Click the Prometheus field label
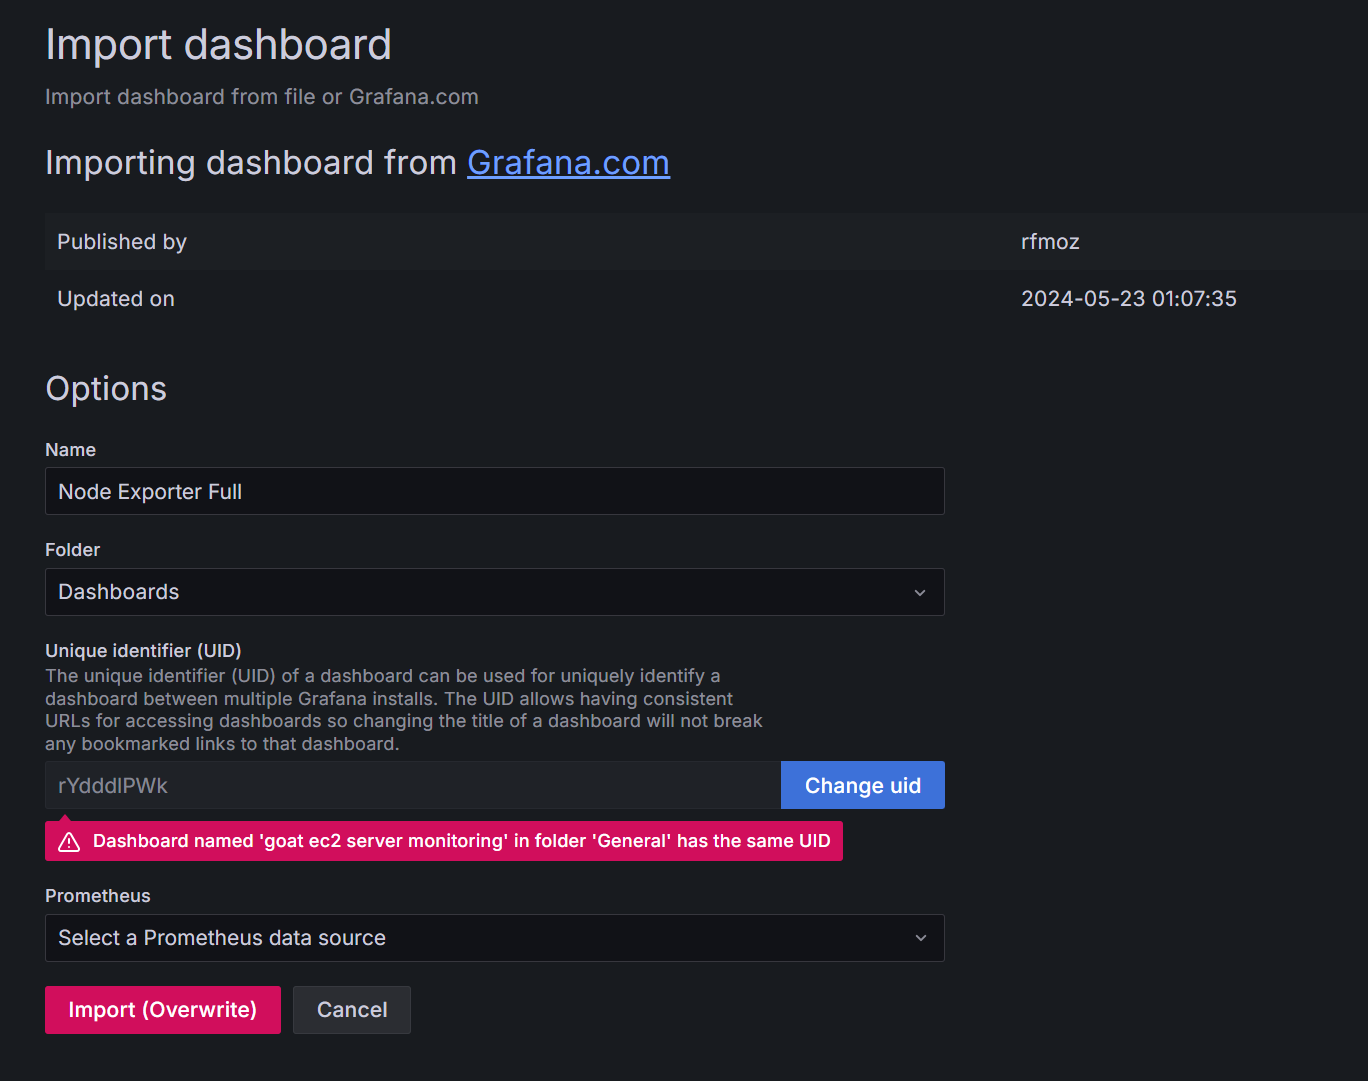This screenshot has height=1081, width=1368. click(98, 896)
